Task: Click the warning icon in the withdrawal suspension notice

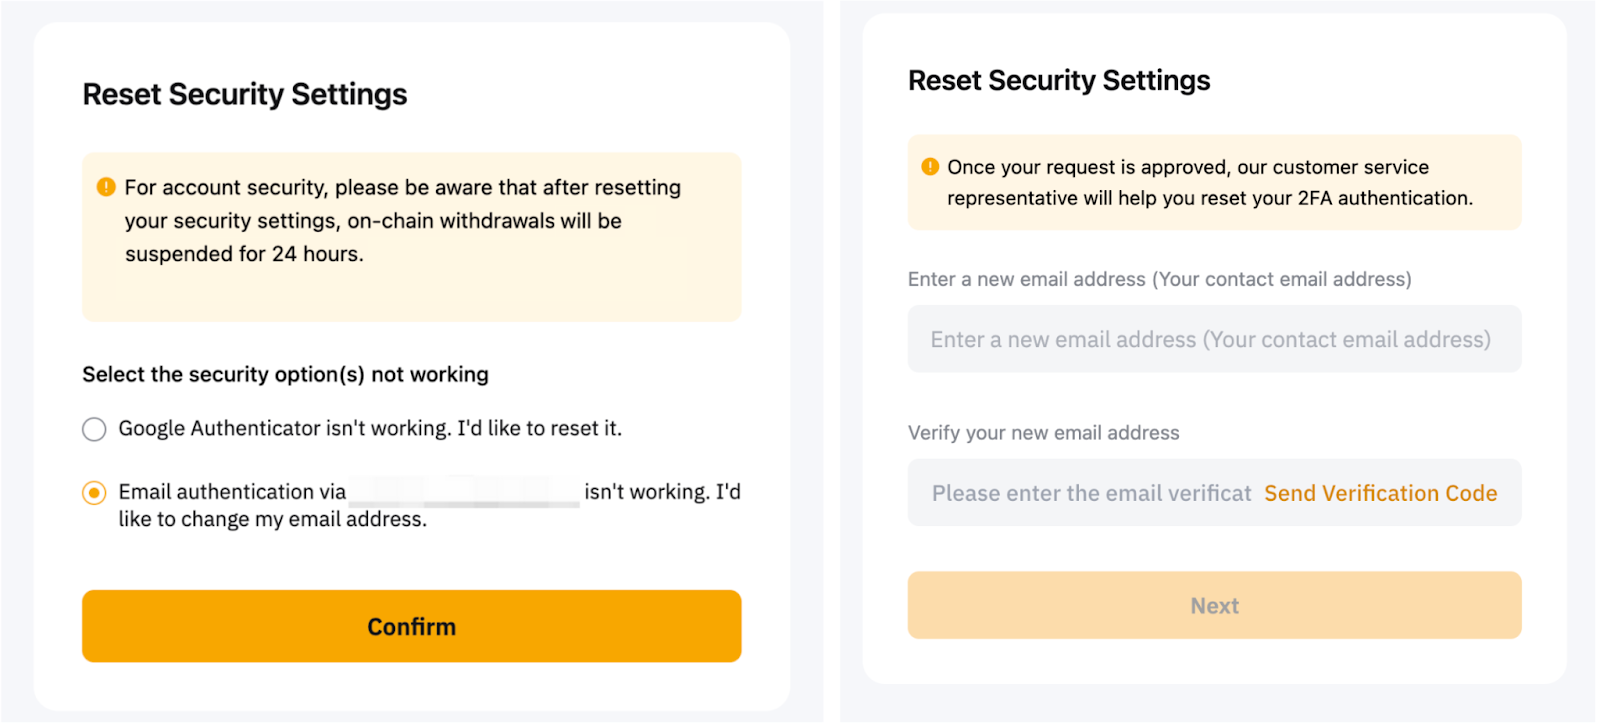Action: click(106, 187)
